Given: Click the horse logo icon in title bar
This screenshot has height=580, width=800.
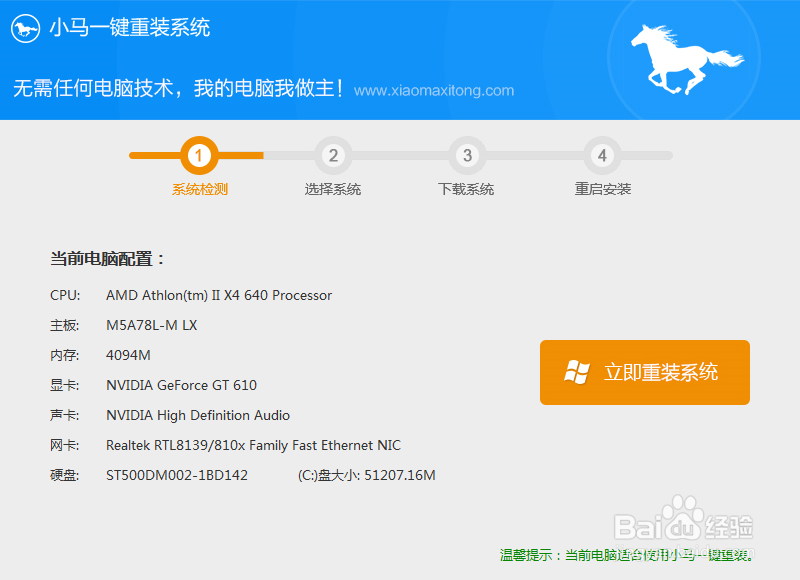Looking at the screenshot, I should pos(26,29).
